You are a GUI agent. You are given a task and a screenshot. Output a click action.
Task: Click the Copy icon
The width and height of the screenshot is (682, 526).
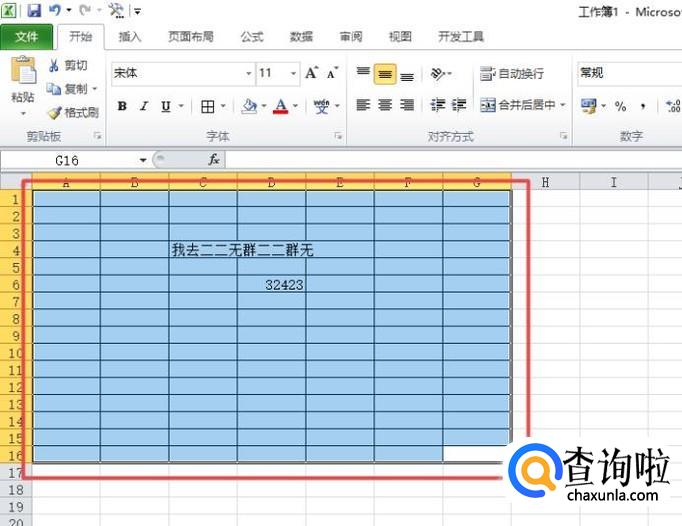click(x=54, y=89)
